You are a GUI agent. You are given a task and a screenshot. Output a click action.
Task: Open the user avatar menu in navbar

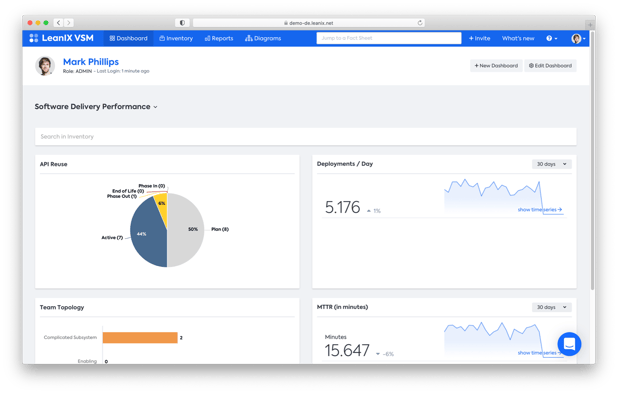[x=578, y=38]
